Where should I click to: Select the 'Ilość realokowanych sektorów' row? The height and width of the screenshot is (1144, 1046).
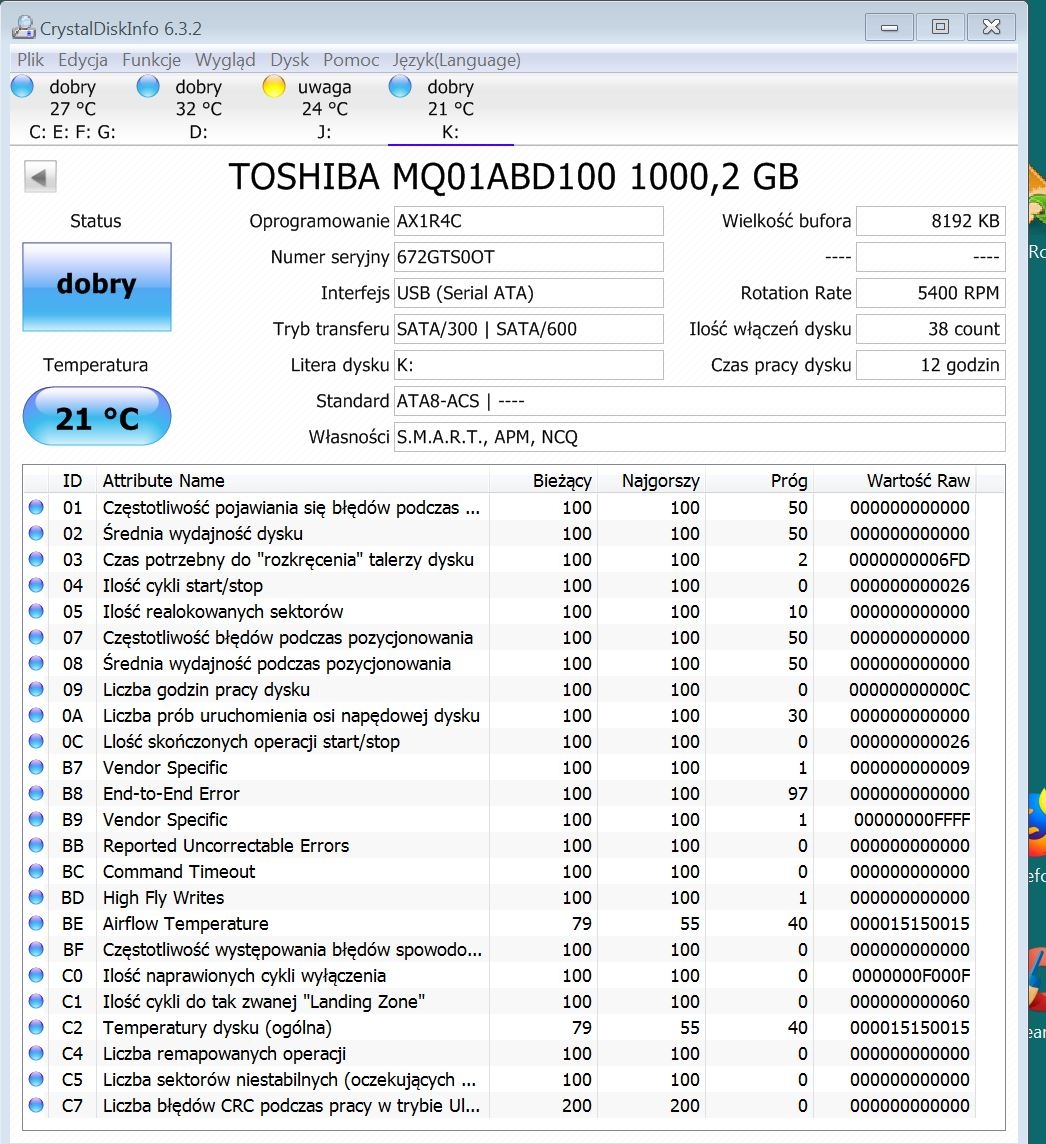(500, 611)
